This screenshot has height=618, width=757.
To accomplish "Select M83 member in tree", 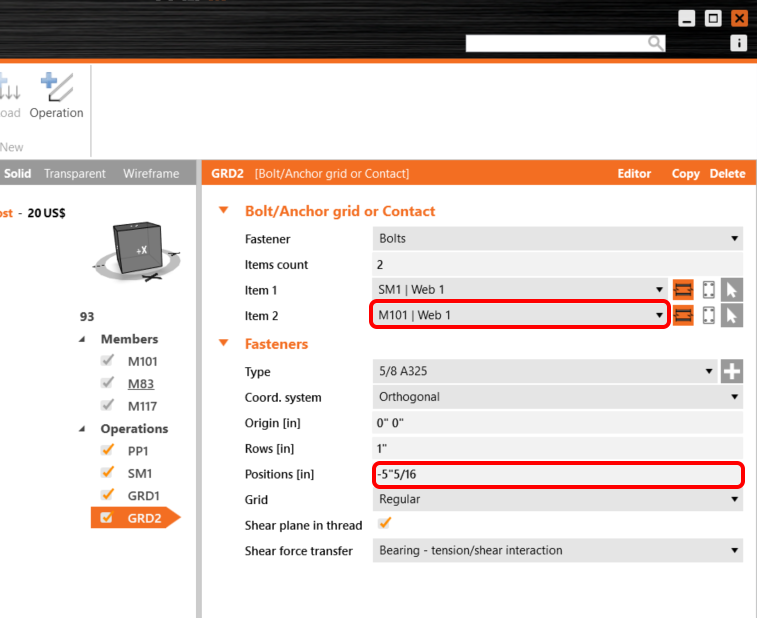I will click(x=140, y=384).
